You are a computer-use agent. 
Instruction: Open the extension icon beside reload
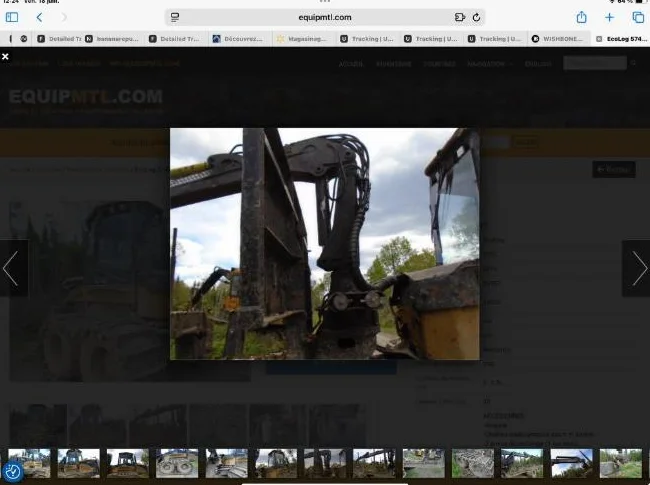(460, 17)
